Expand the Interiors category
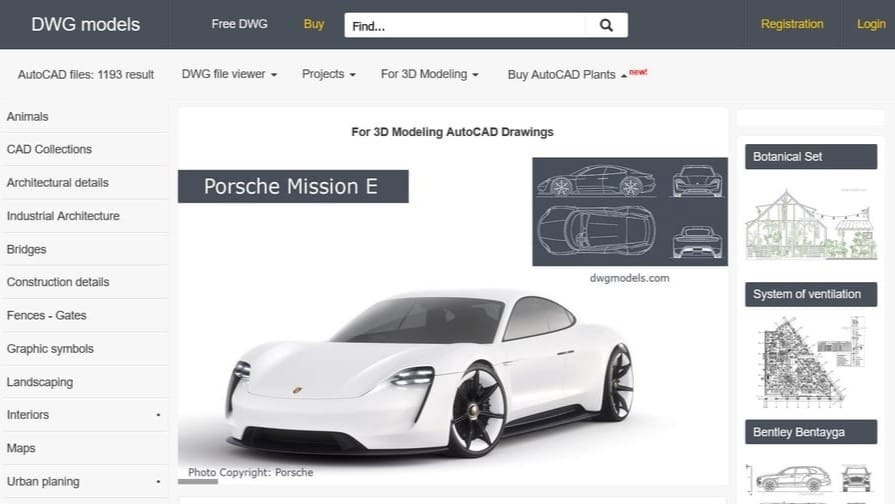 tap(84, 415)
